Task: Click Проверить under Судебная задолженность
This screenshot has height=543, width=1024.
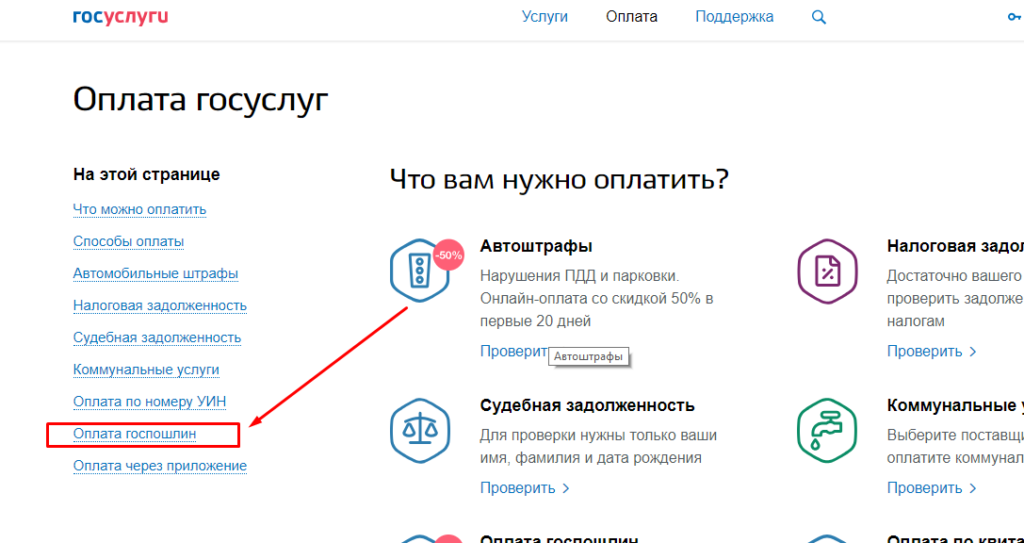Action: [524, 488]
